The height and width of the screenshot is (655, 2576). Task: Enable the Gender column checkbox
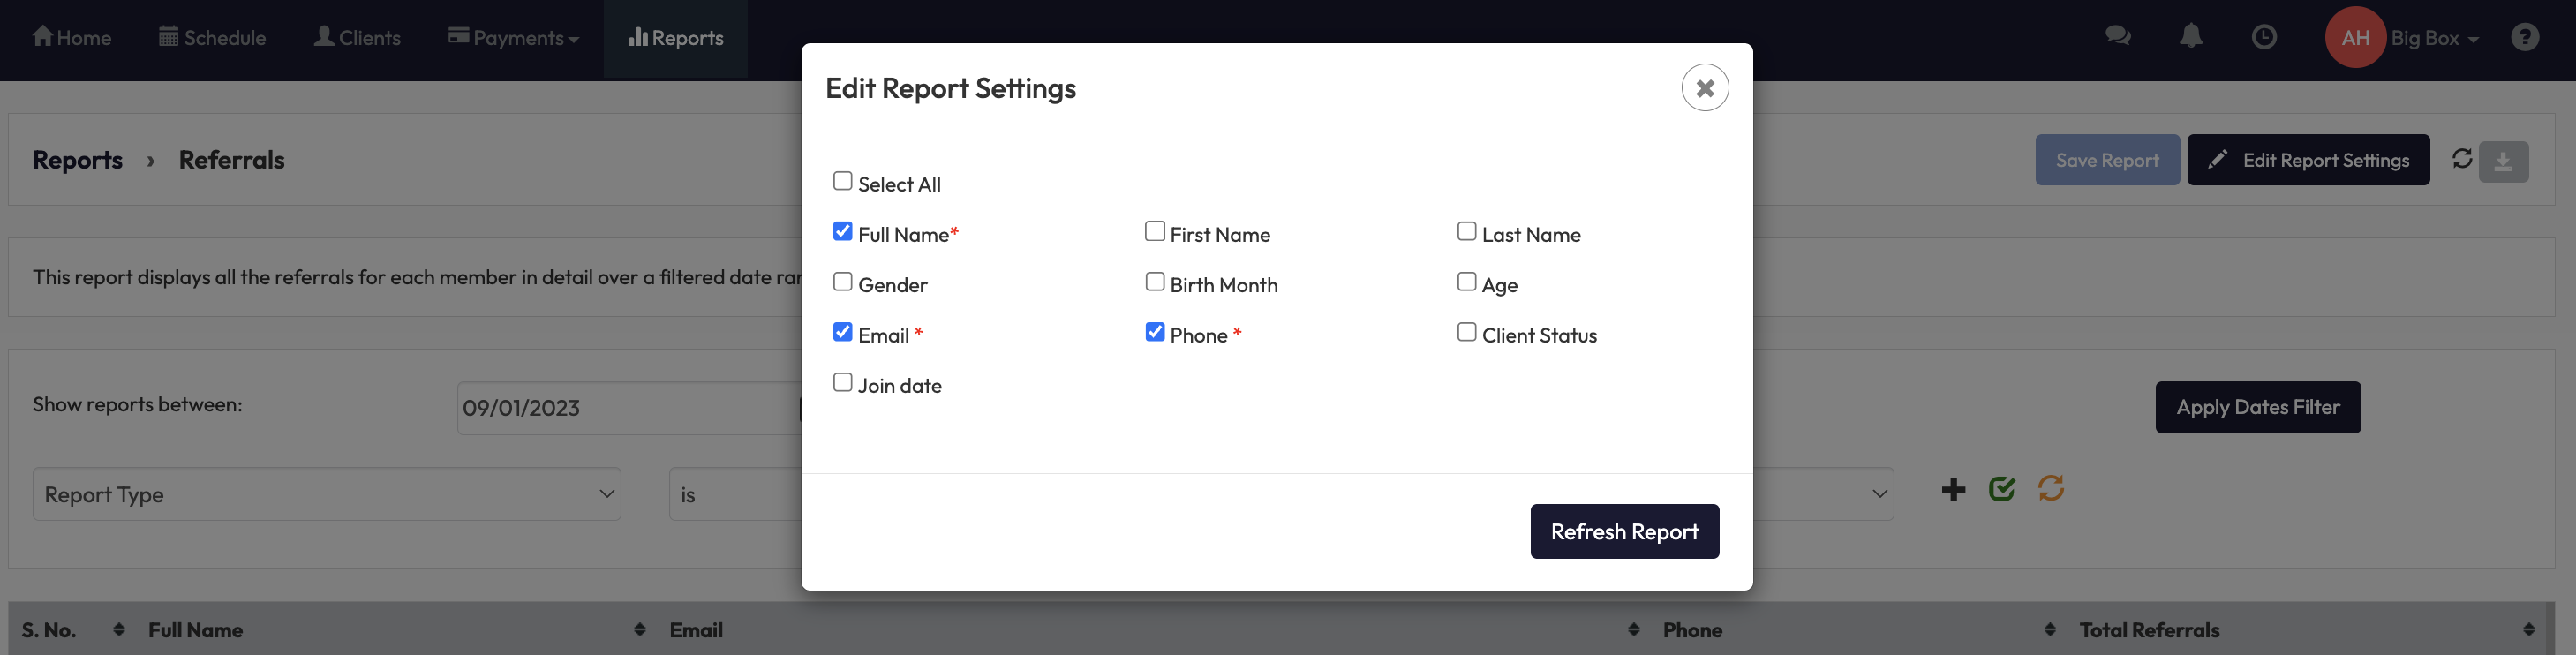point(843,282)
